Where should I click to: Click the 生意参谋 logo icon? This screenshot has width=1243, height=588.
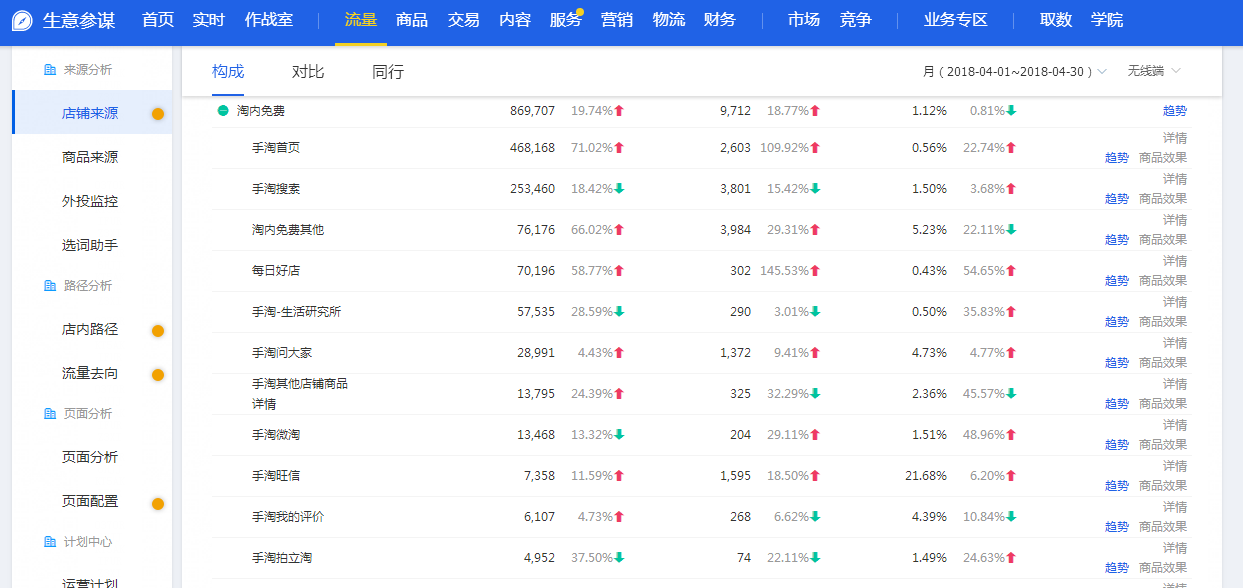(x=22, y=21)
